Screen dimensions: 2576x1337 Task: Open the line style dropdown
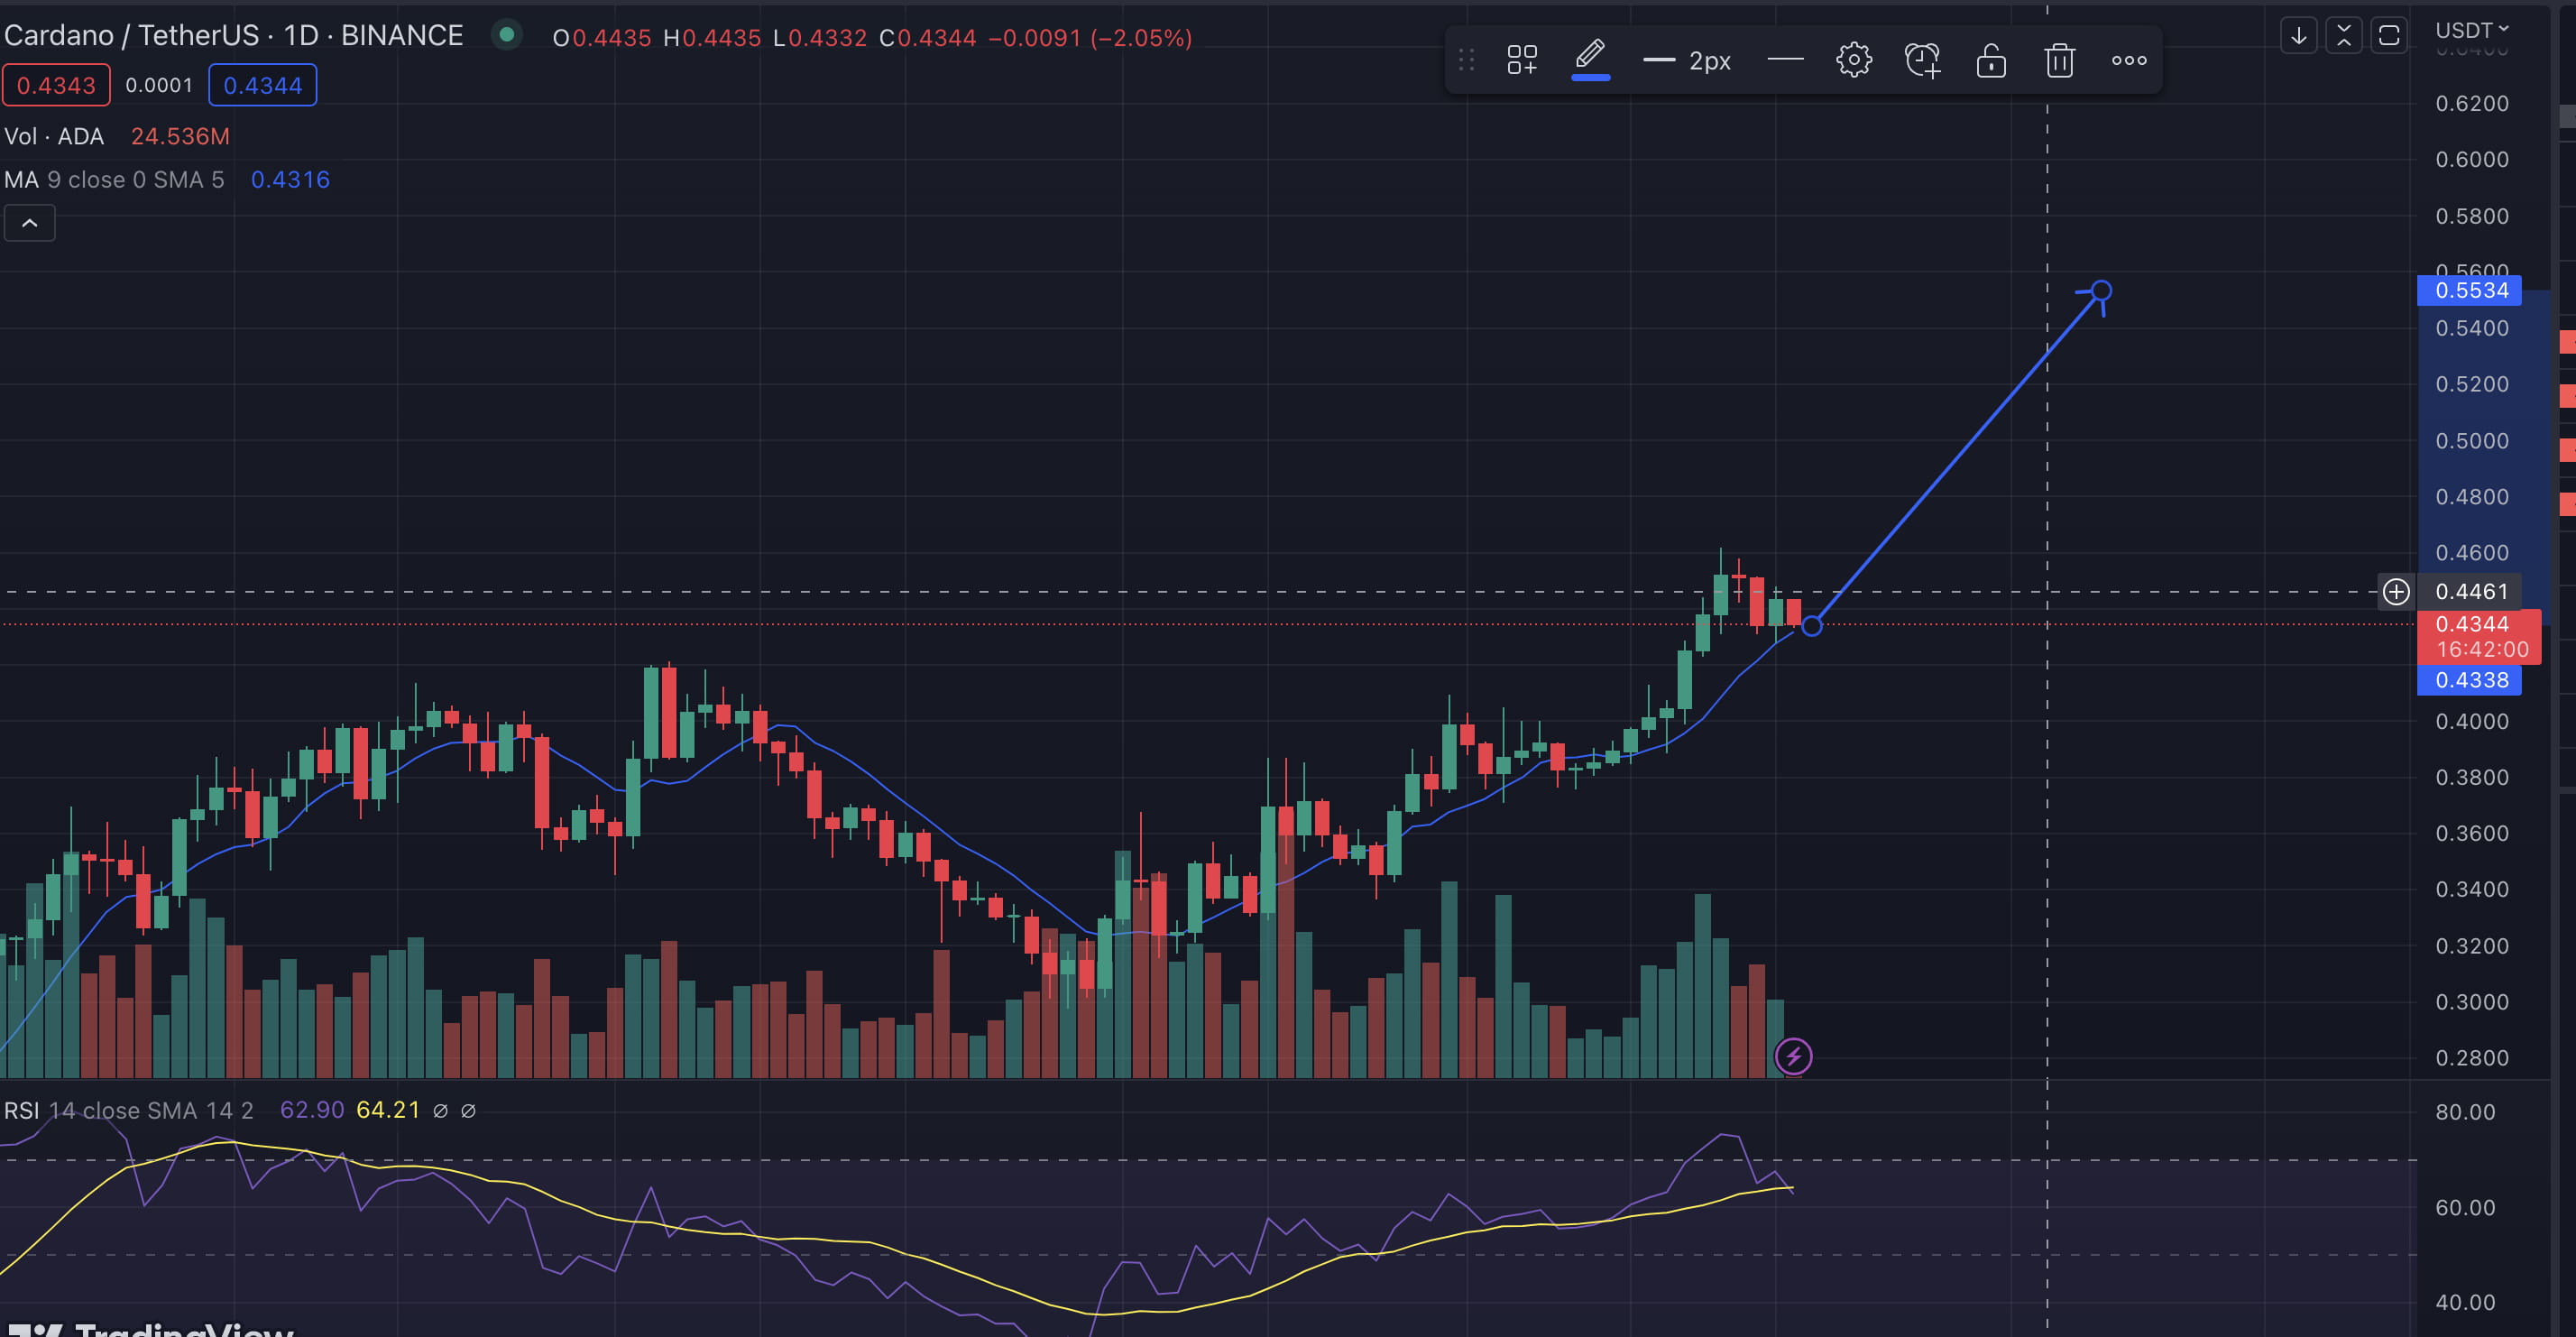pos(1785,60)
